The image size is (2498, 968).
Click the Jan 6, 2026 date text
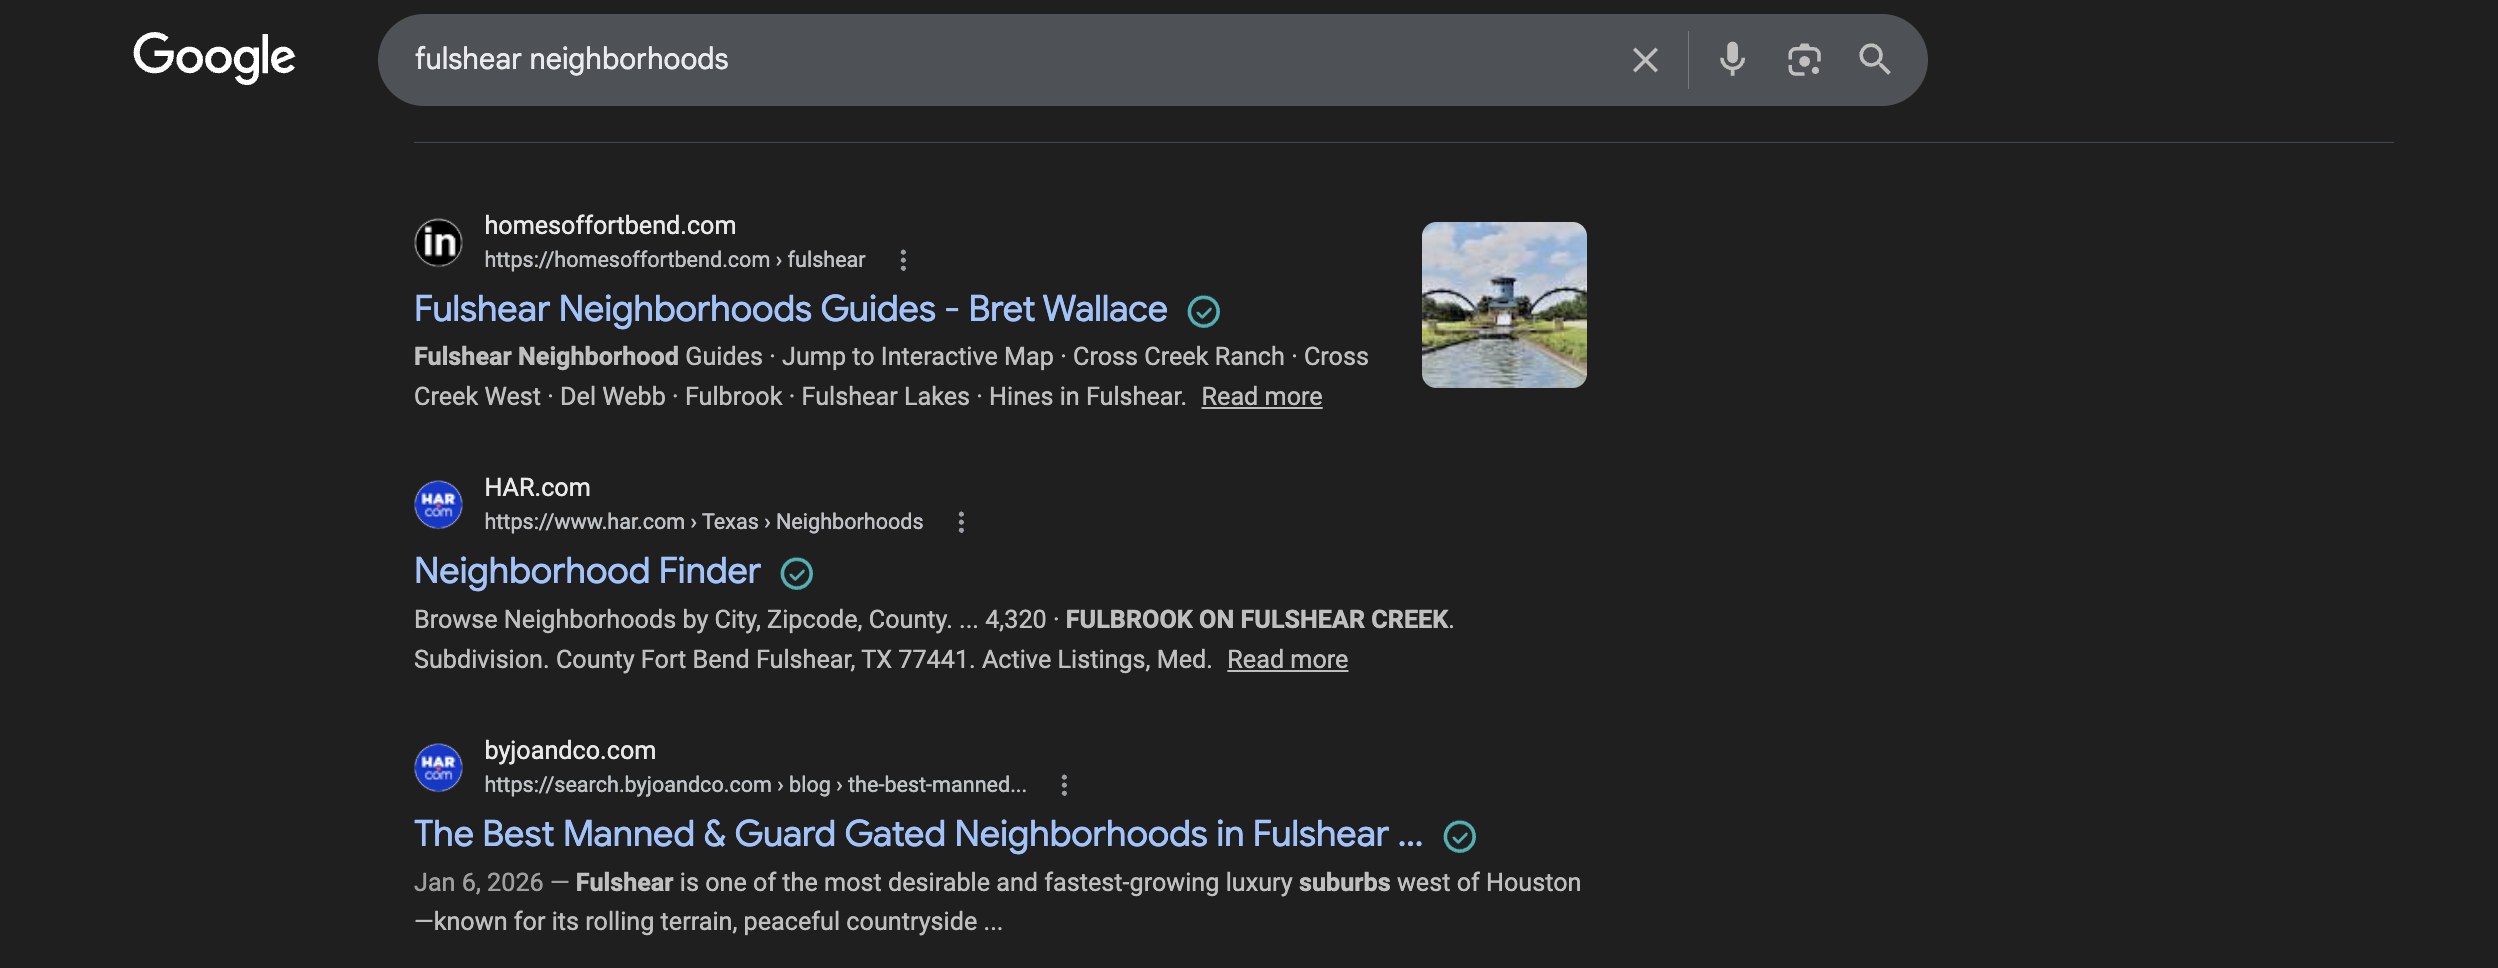click(478, 883)
